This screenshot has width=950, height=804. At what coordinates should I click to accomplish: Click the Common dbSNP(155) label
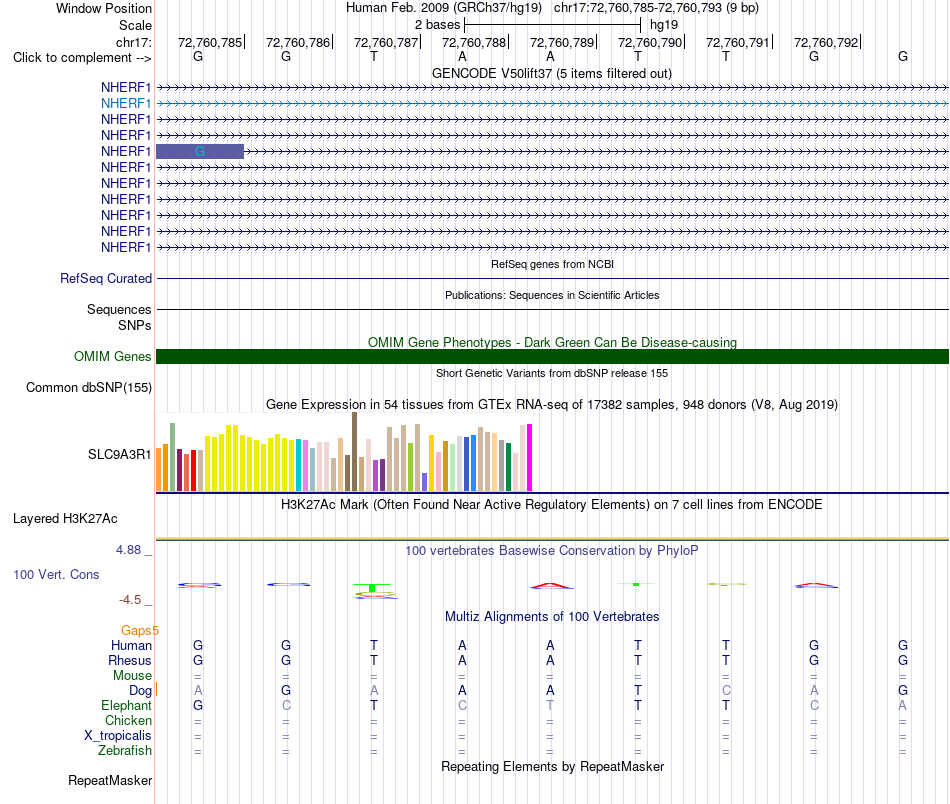(89, 387)
